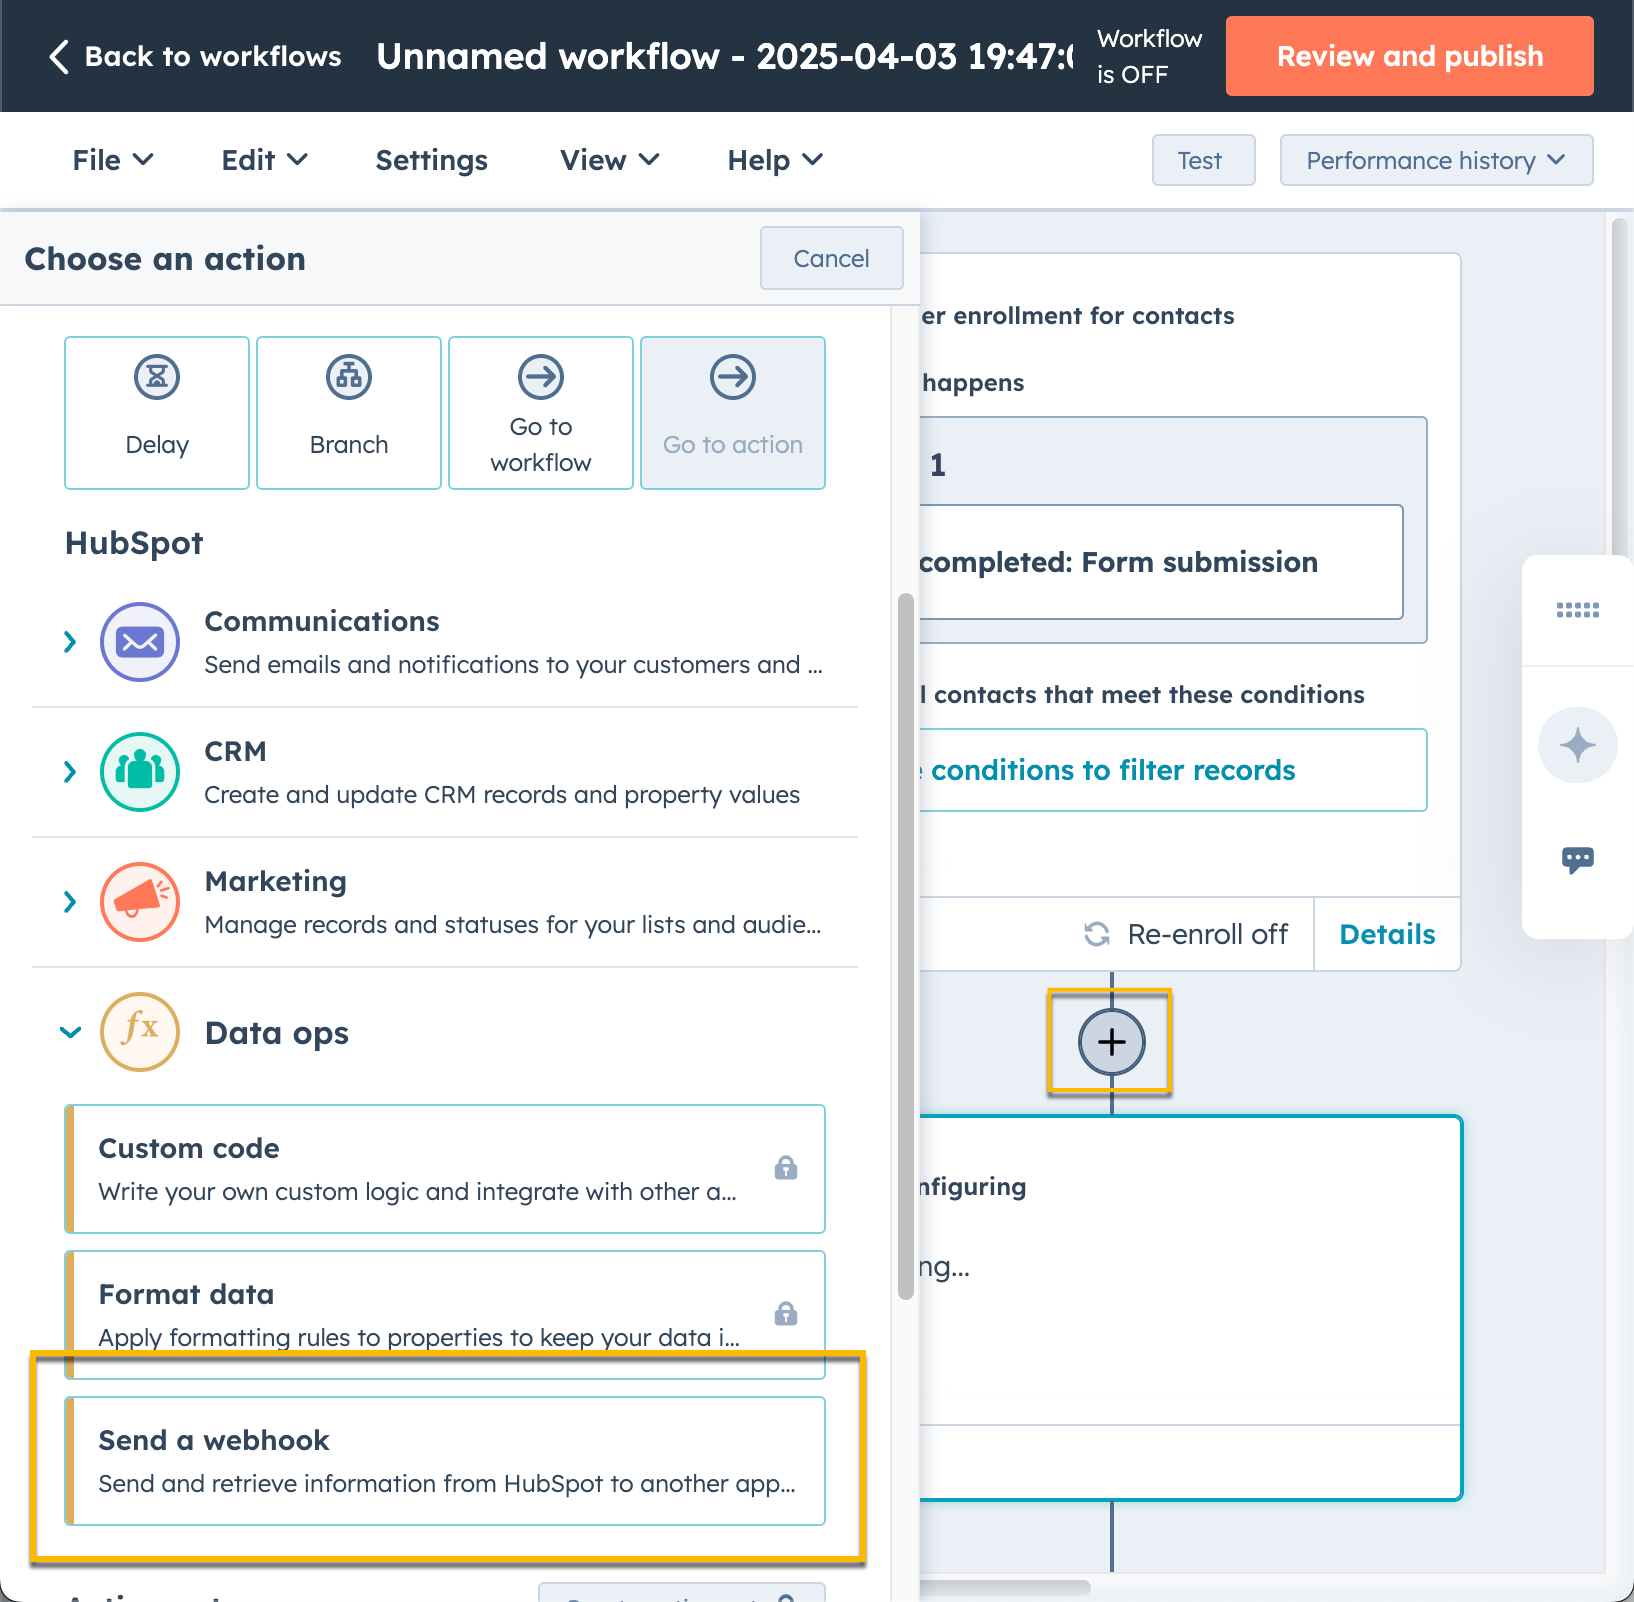
Task: Expand the Marketing category chevron
Action: point(70,902)
